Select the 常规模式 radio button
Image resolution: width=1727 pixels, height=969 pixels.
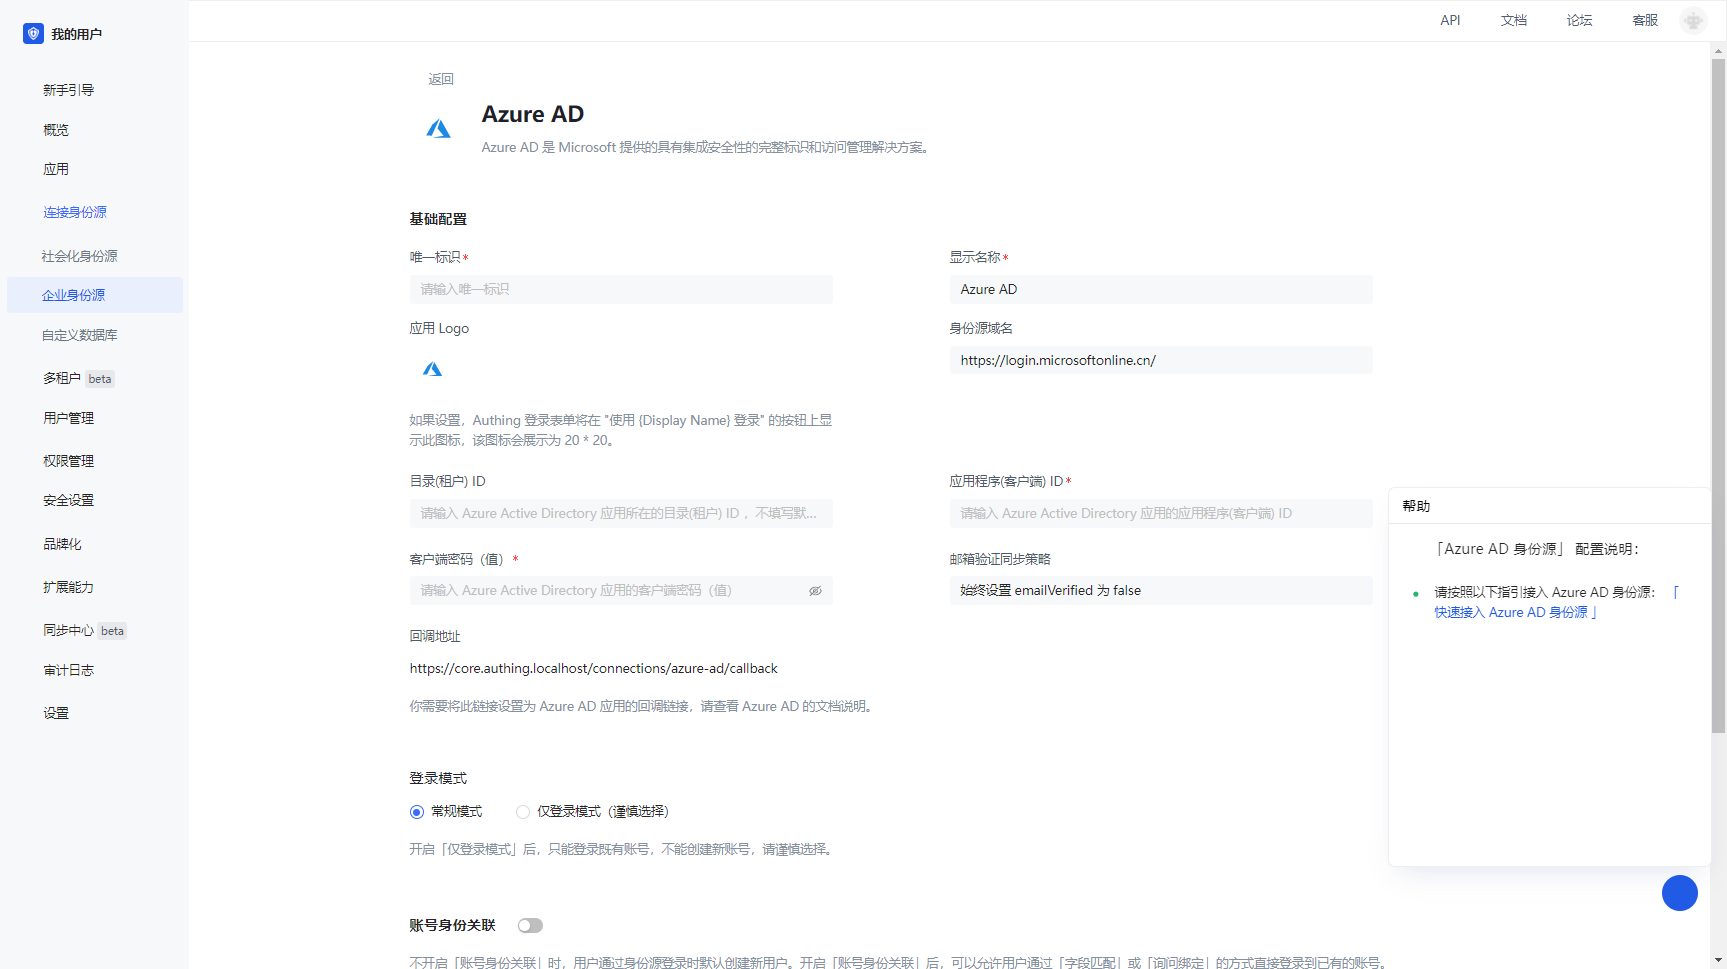(x=417, y=812)
